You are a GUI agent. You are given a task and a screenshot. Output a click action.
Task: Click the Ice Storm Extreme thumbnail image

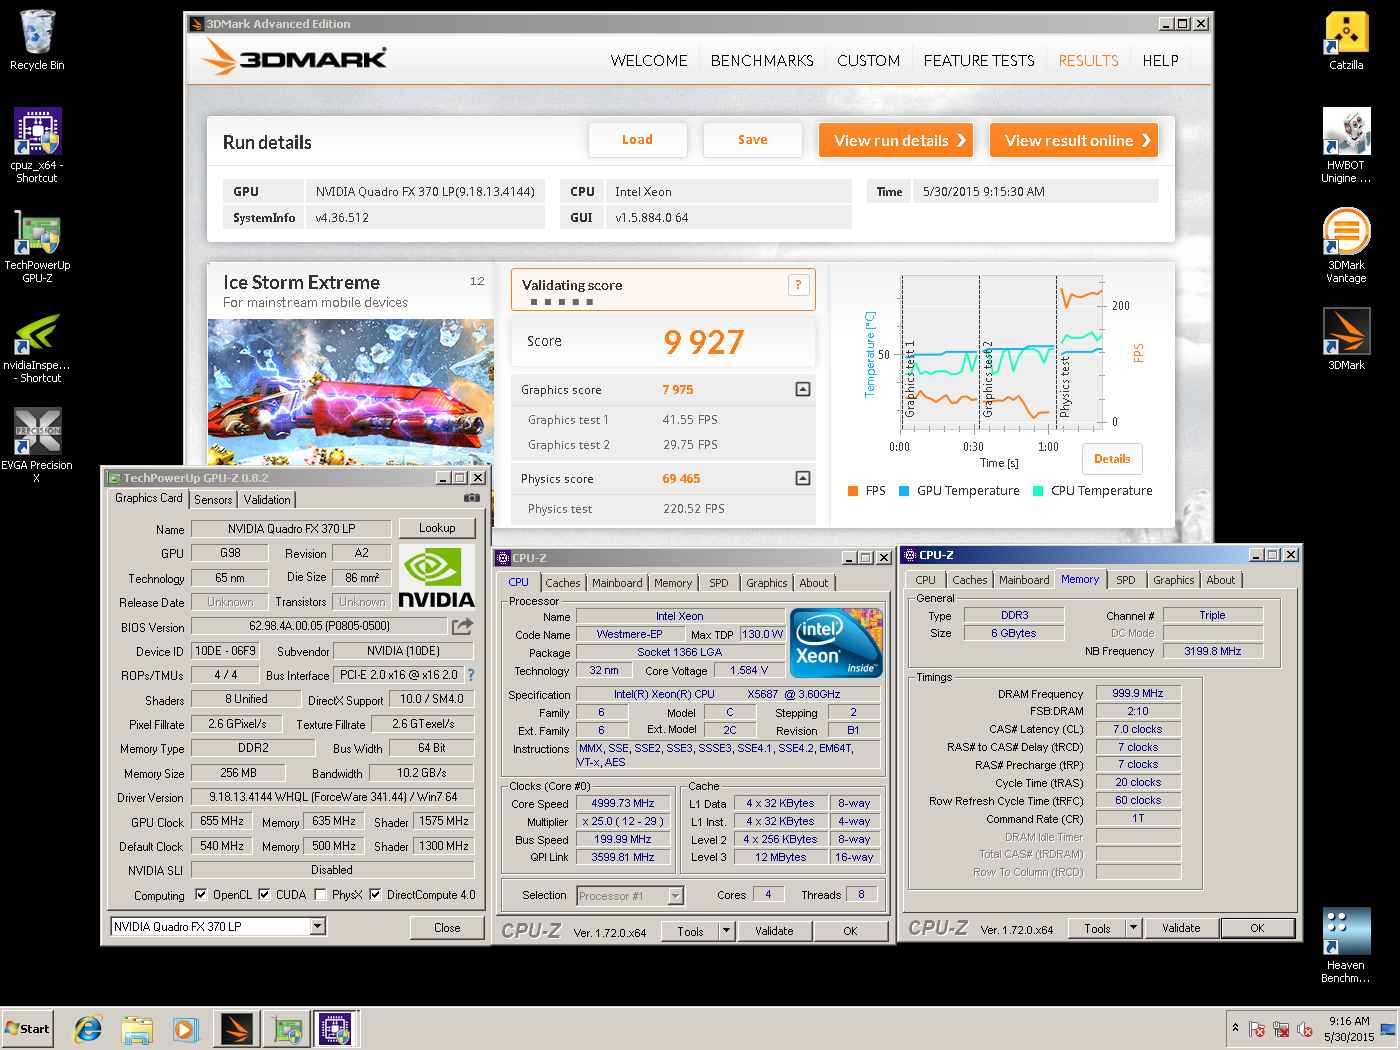click(x=351, y=392)
